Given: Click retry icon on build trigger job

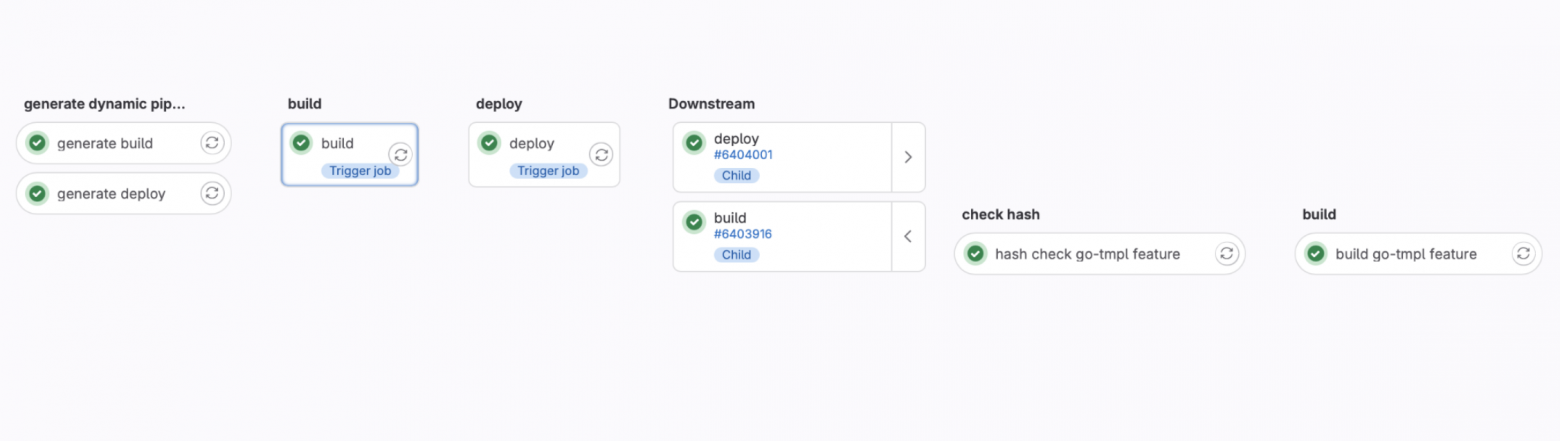Looking at the screenshot, I should pos(400,154).
